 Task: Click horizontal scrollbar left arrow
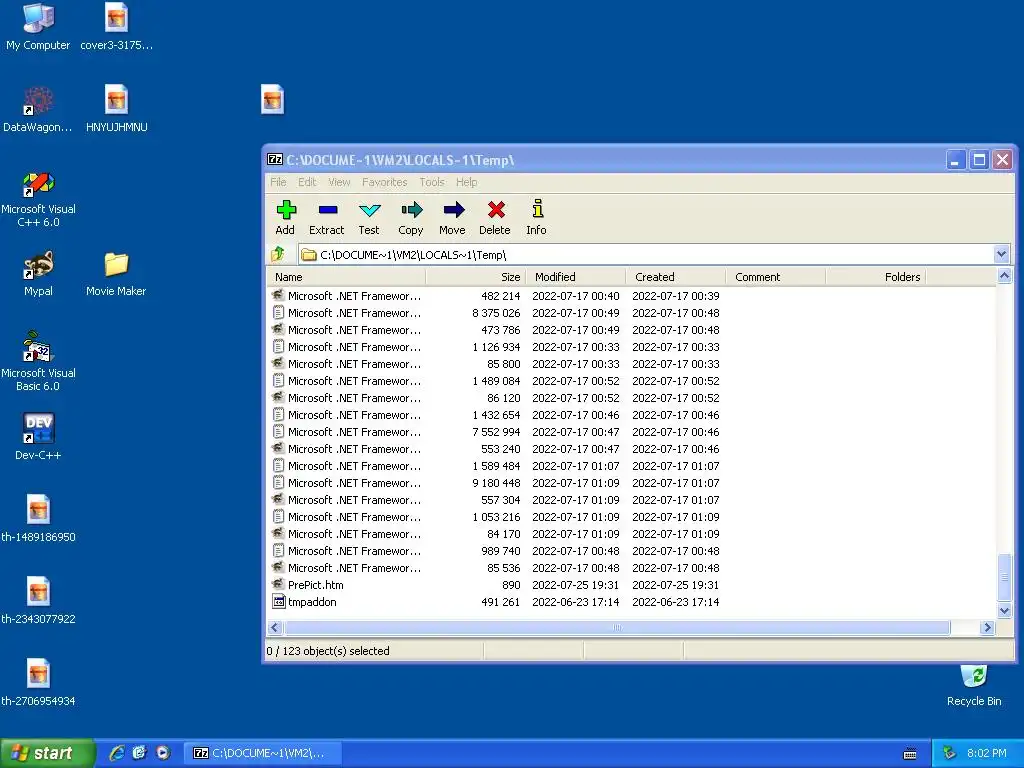coord(275,628)
